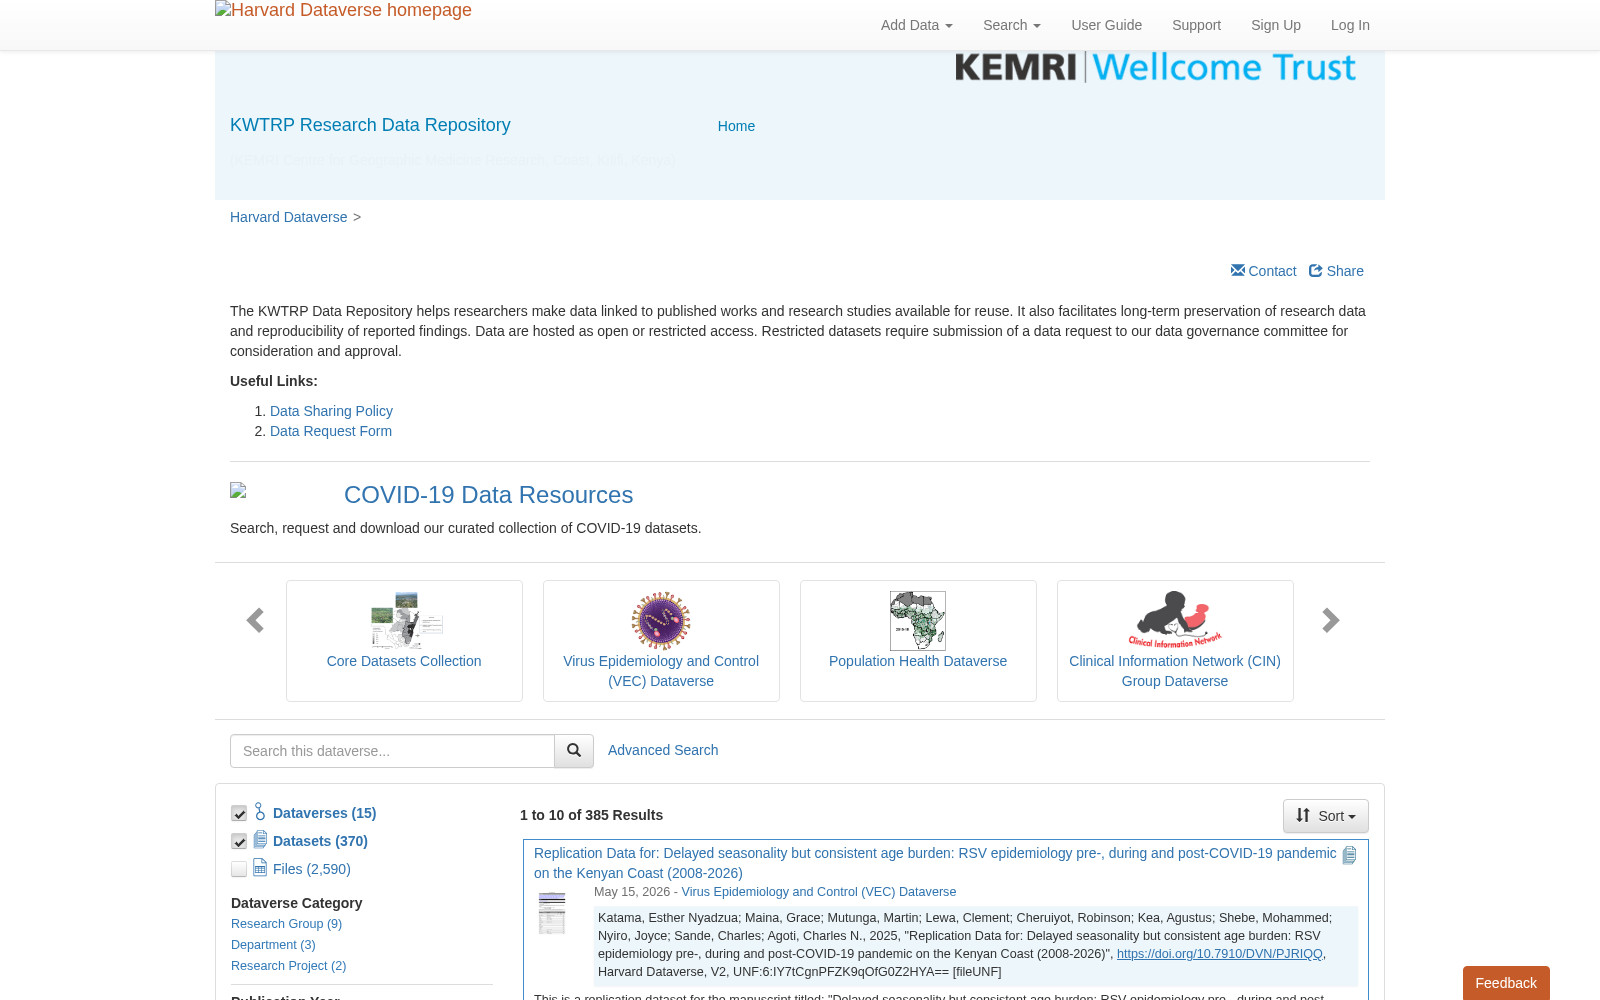Click the dataset type icon beside RSV result title
This screenshot has height=1000, width=1600.
coord(1349,855)
